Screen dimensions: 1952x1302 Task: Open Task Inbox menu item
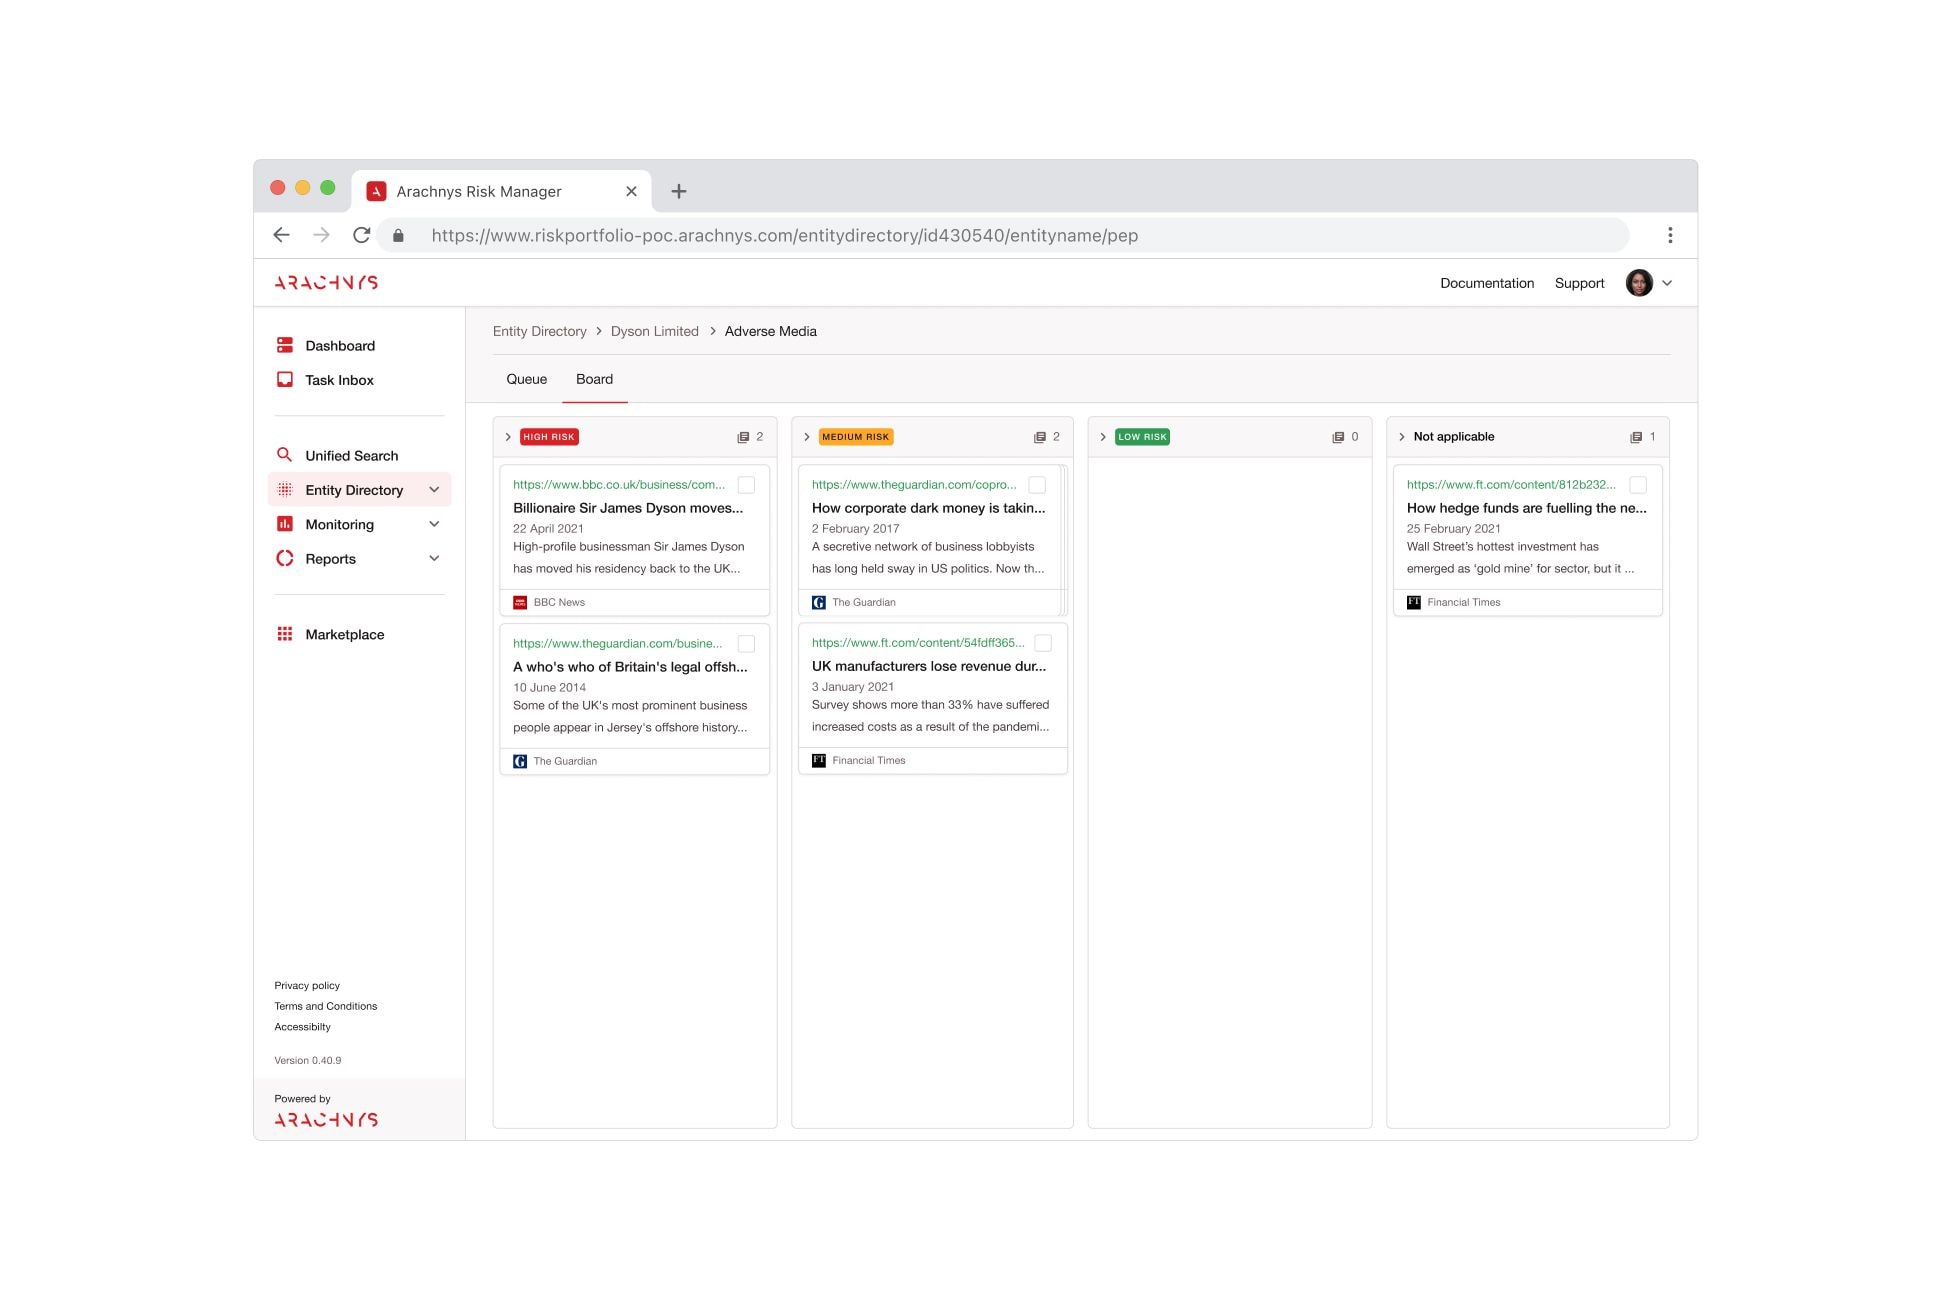click(x=340, y=380)
